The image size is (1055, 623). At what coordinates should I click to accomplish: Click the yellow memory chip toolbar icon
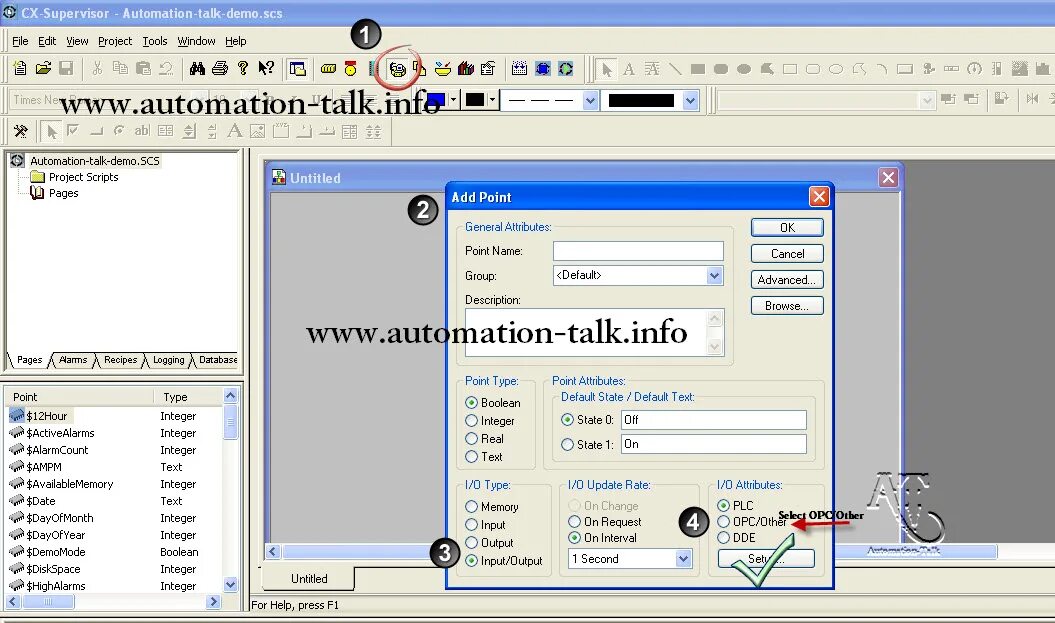(x=328, y=69)
